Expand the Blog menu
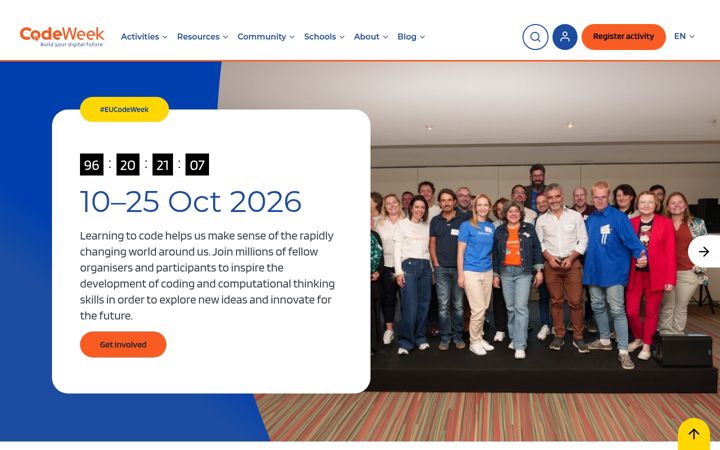The height and width of the screenshot is (450, 720). pos(411,37)
